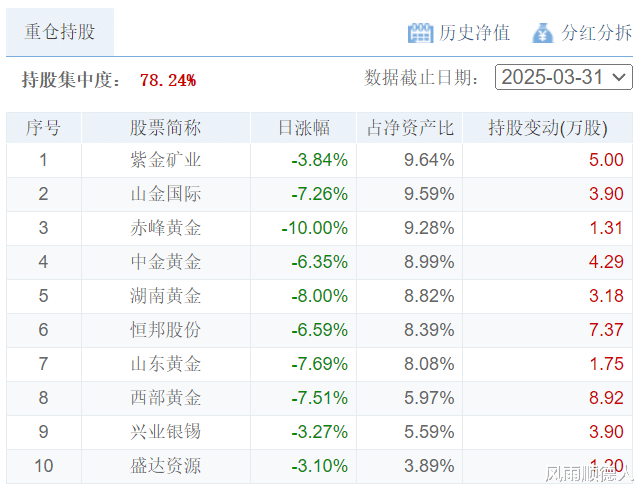Image resolution: width=644 pixels, height=495 pixels.
Task: Click the 持股集中度 value 78.24%
Action: coord(168,80)
